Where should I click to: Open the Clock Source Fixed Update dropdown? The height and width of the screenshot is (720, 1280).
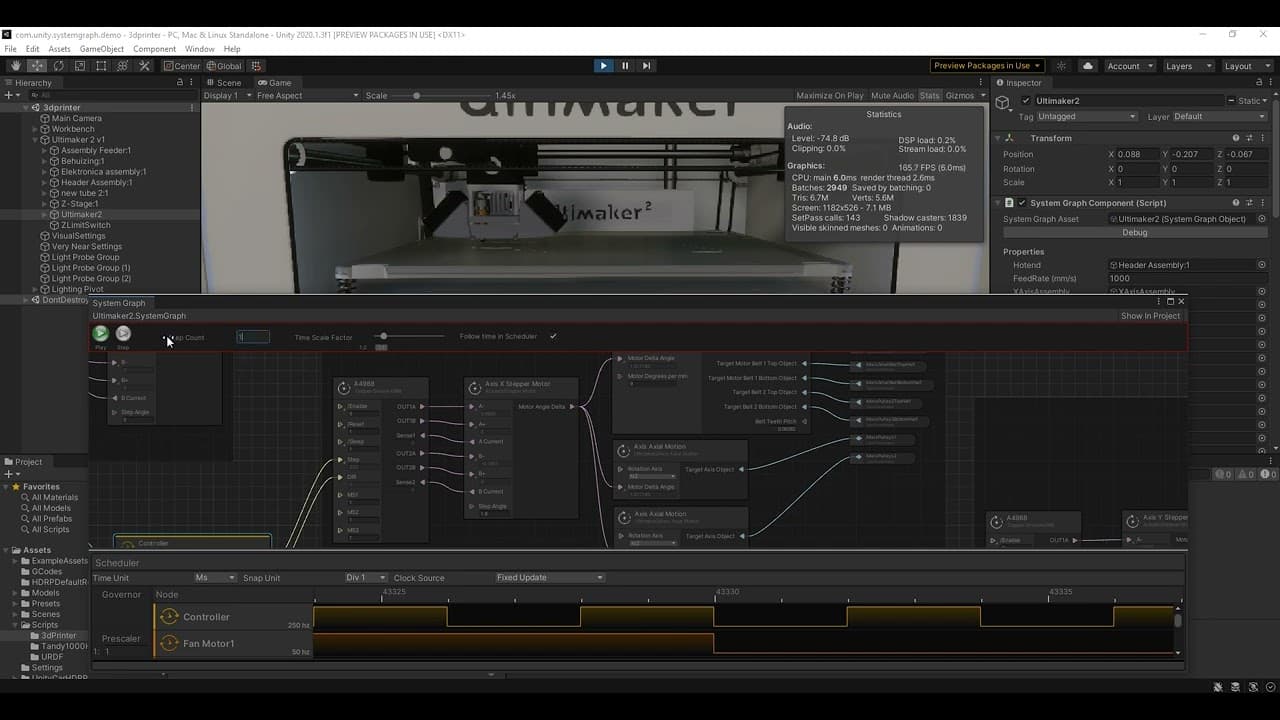[550, 578]
